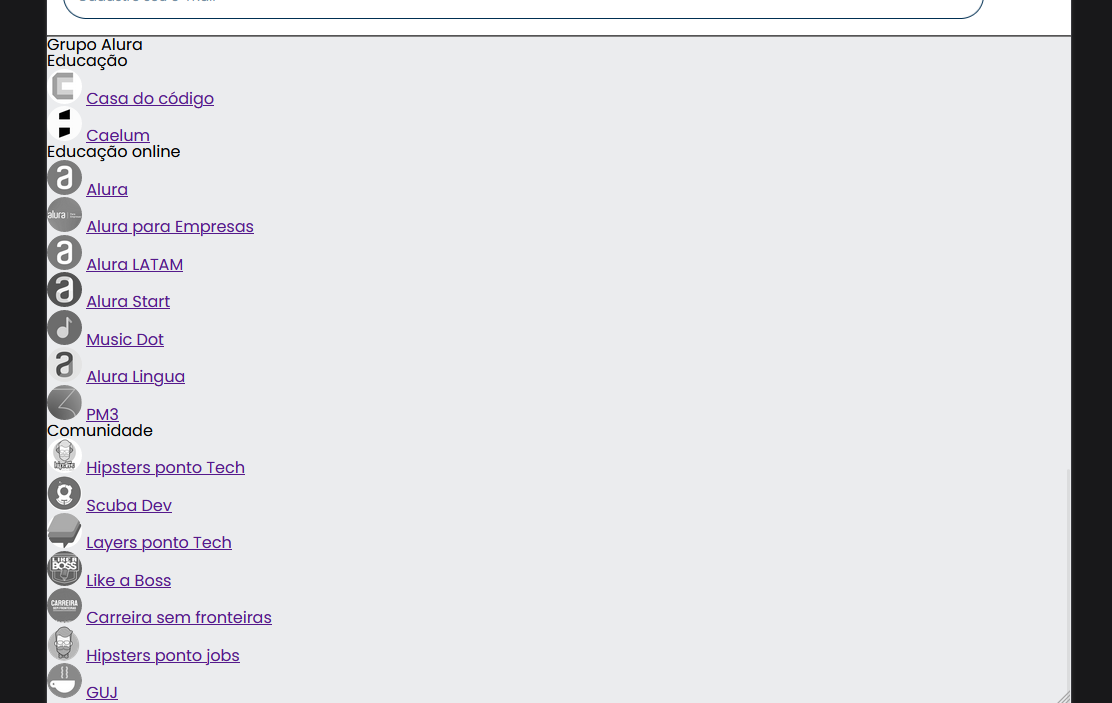Open the GUJ link
This screenshot has height=703, width=1112.
[x=101, y=692]
